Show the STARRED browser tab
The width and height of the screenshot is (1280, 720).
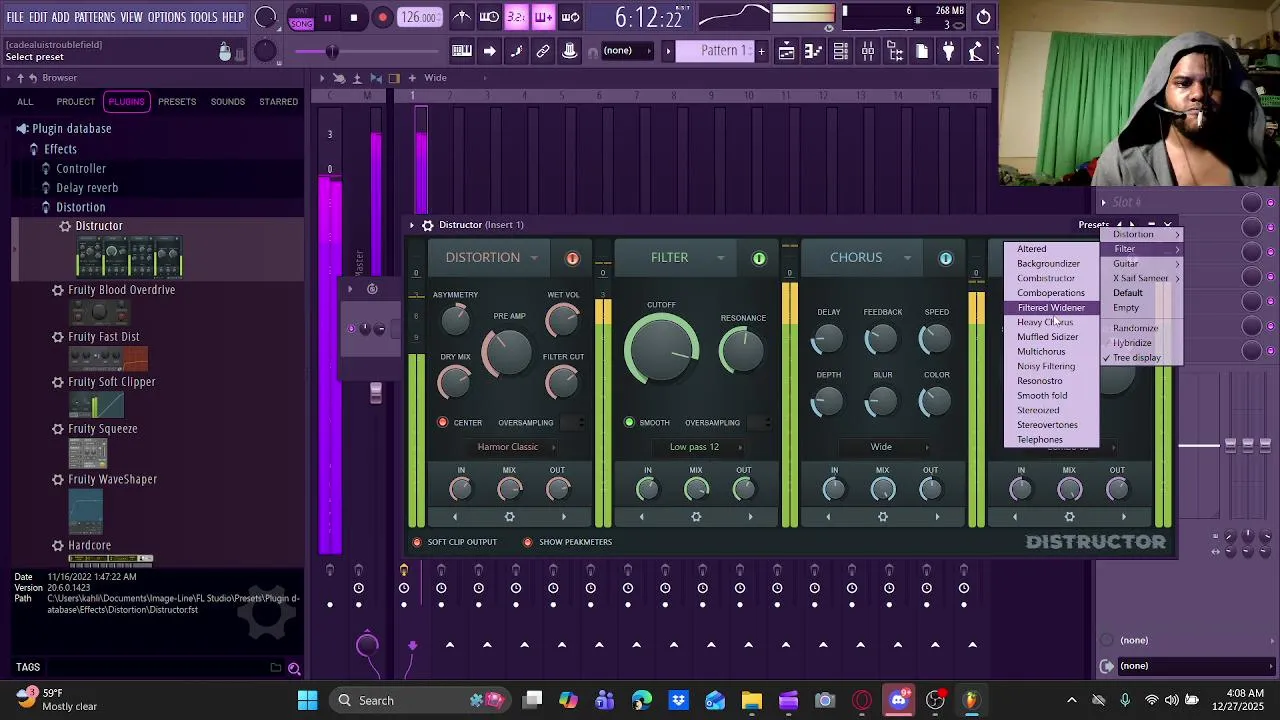point(278,101)
